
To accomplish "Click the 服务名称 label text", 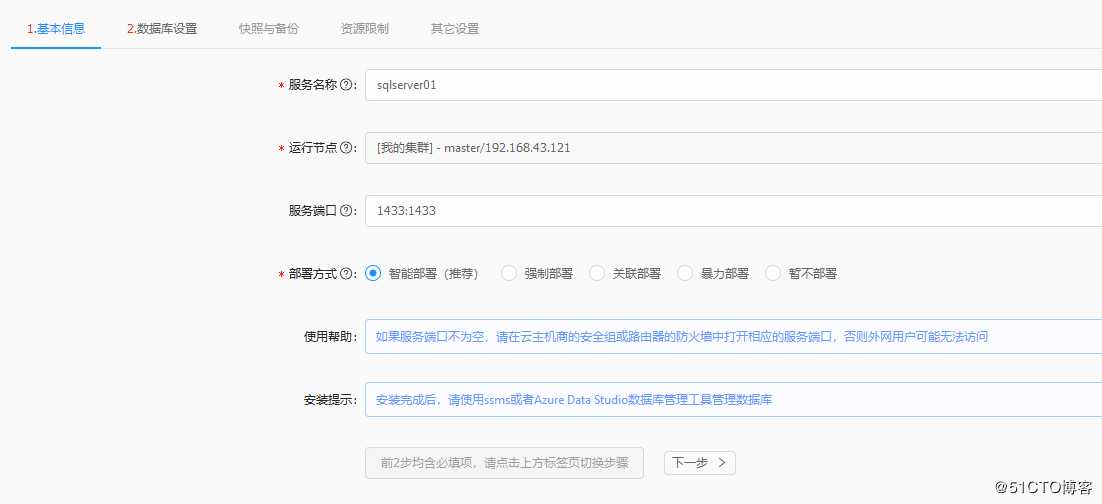I will click(x=313, y=85).
